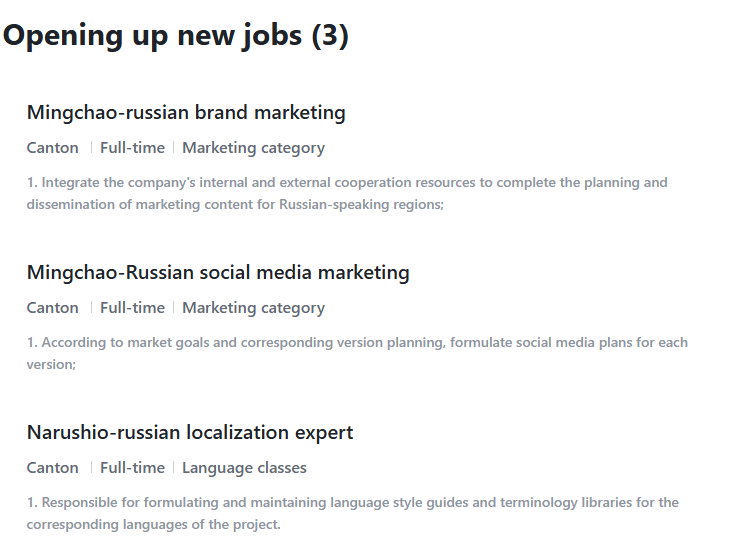The height and width of the screenshot is (560, 747).
Task: Click Full-time label under localization expert job
Action: click(132, 468)
